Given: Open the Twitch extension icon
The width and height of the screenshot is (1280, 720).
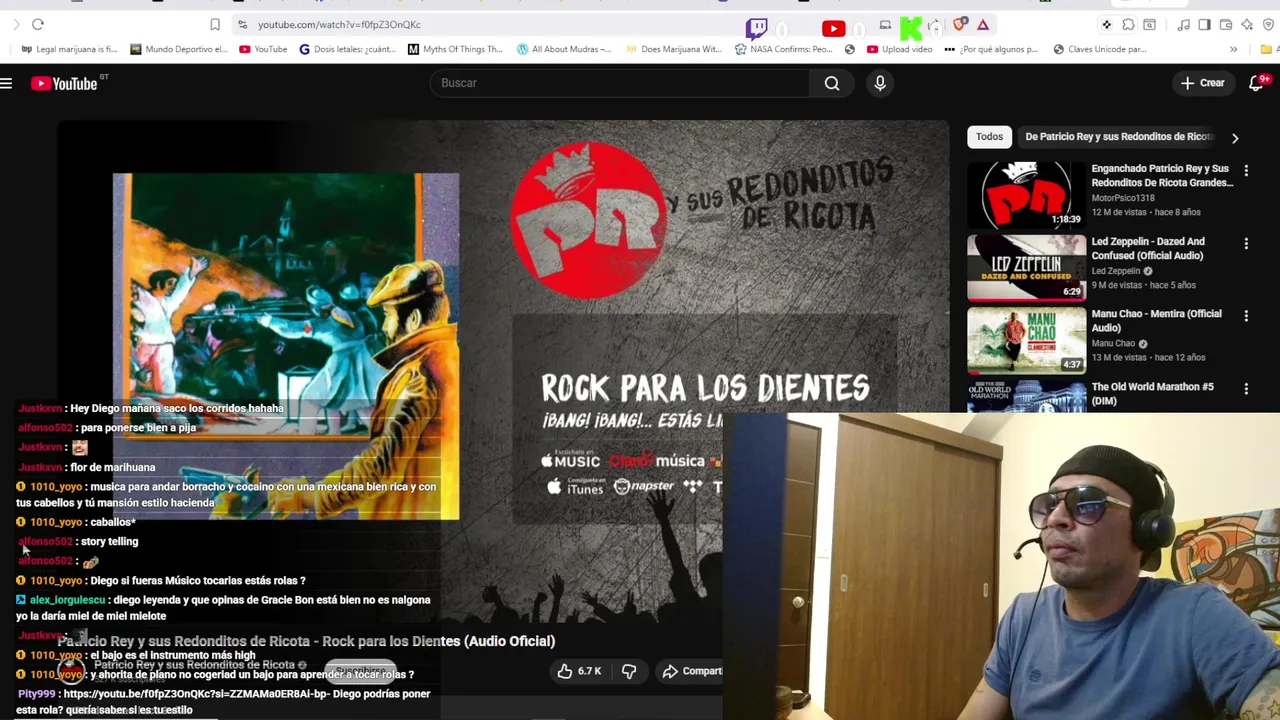Looking at the screenshot, I should tap(757, 28).
